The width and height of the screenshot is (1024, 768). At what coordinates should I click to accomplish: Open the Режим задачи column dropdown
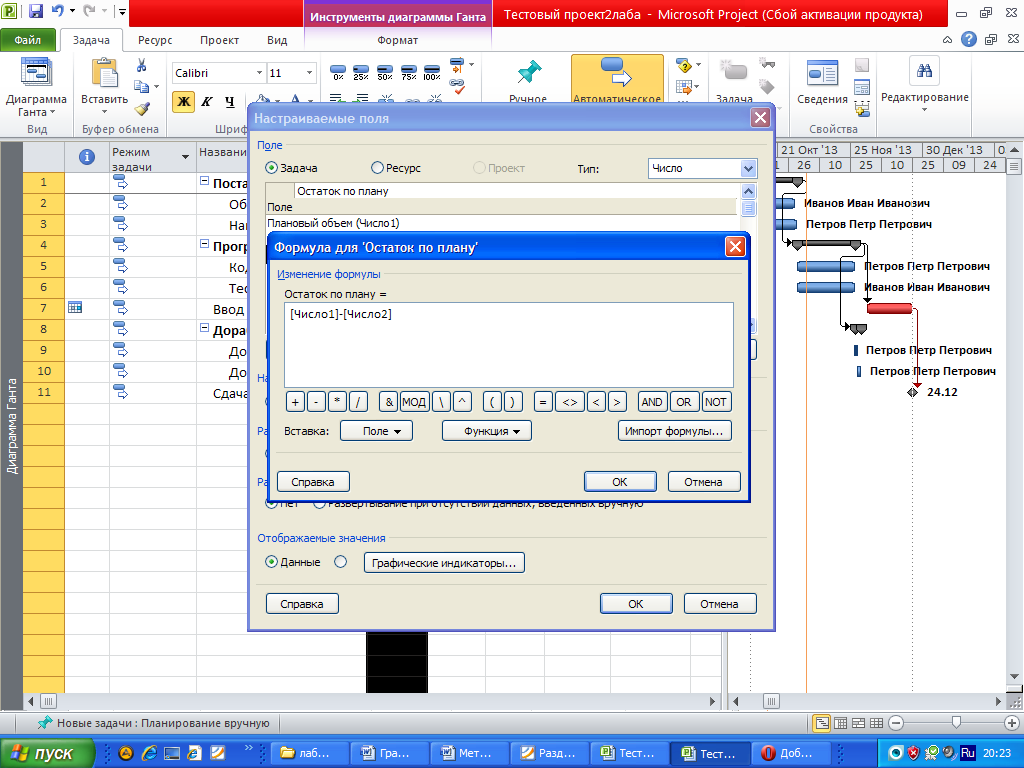coord(185,157)
